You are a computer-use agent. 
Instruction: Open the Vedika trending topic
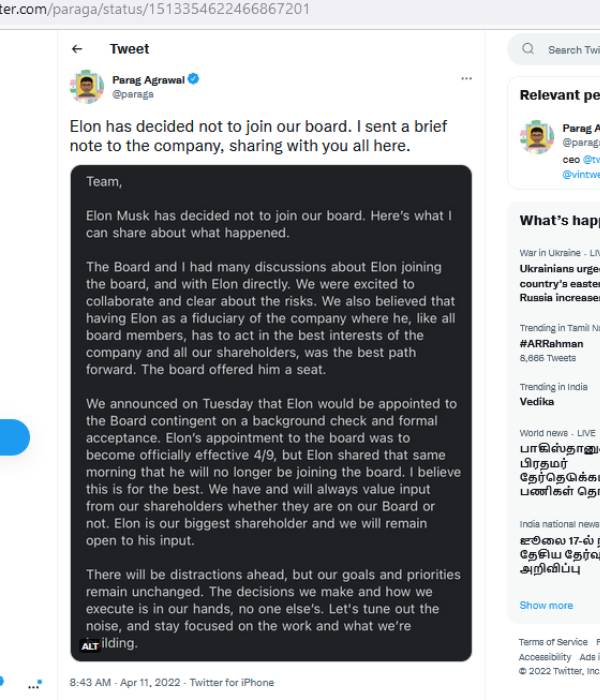537,401
